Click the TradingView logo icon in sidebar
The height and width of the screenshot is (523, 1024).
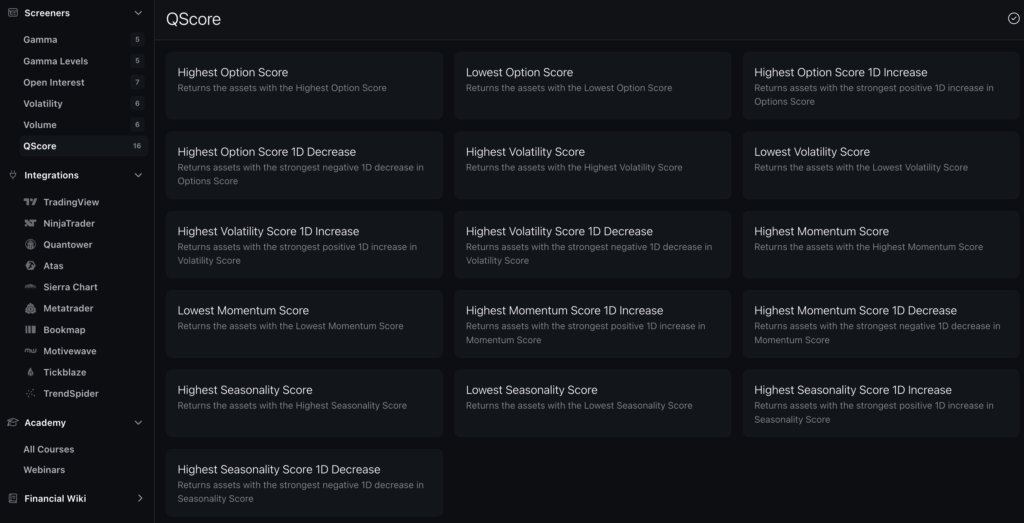point(30,202)
